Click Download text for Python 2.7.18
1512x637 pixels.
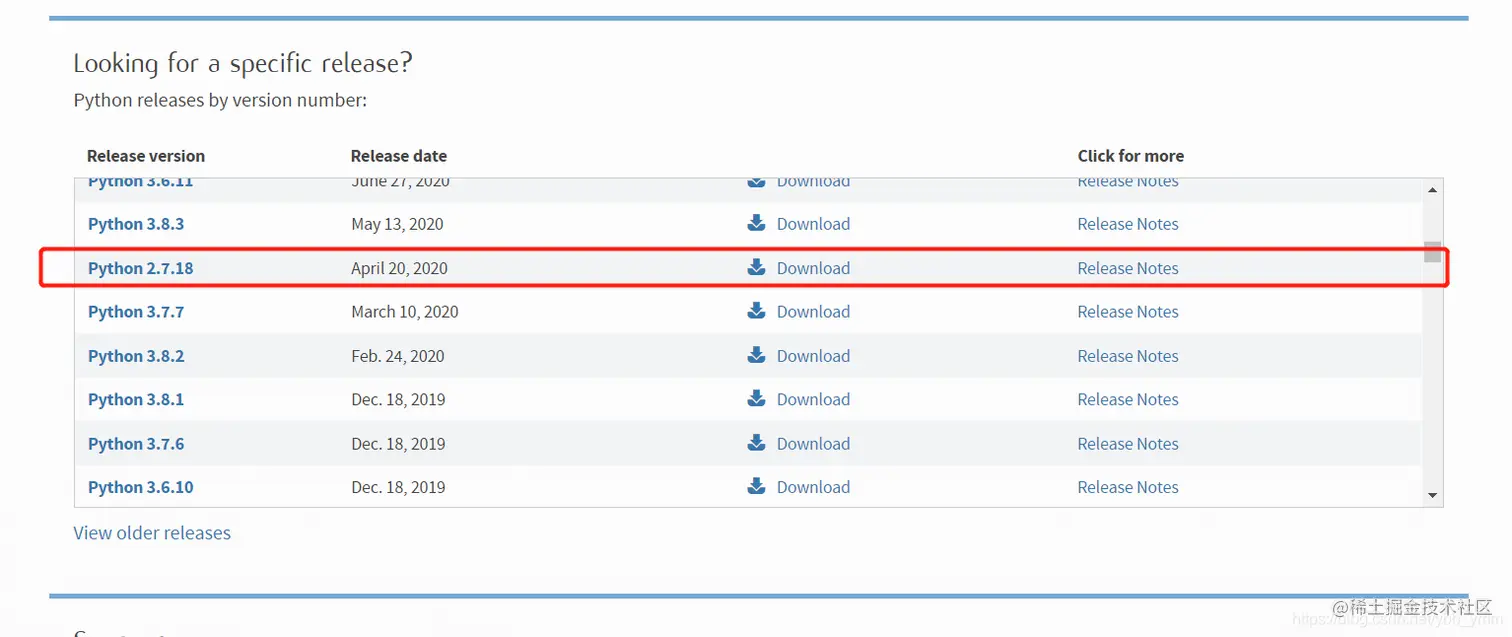tap(813, 268)
